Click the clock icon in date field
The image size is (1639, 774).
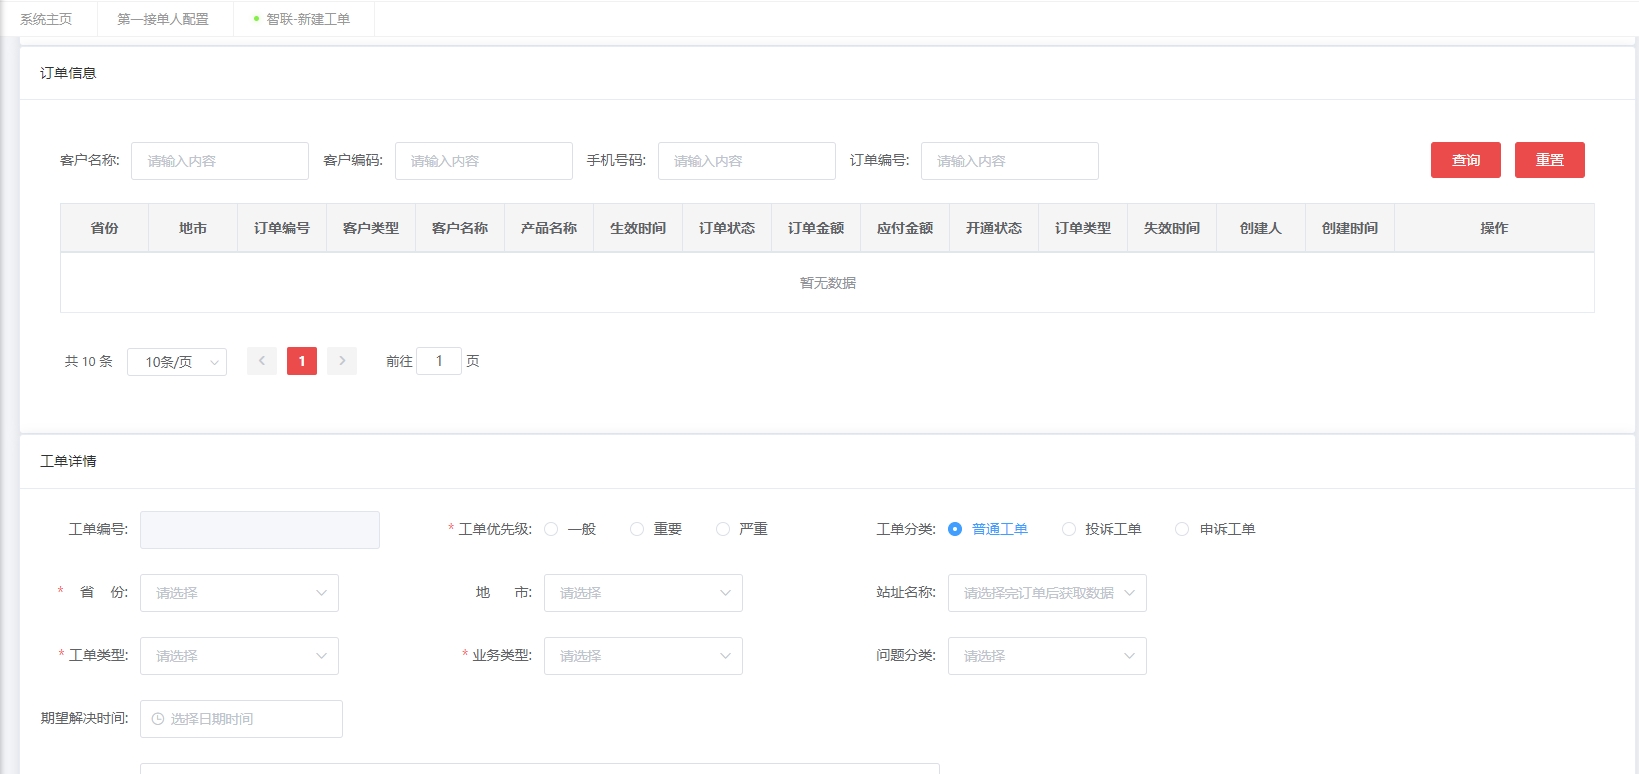click(158, 719)
